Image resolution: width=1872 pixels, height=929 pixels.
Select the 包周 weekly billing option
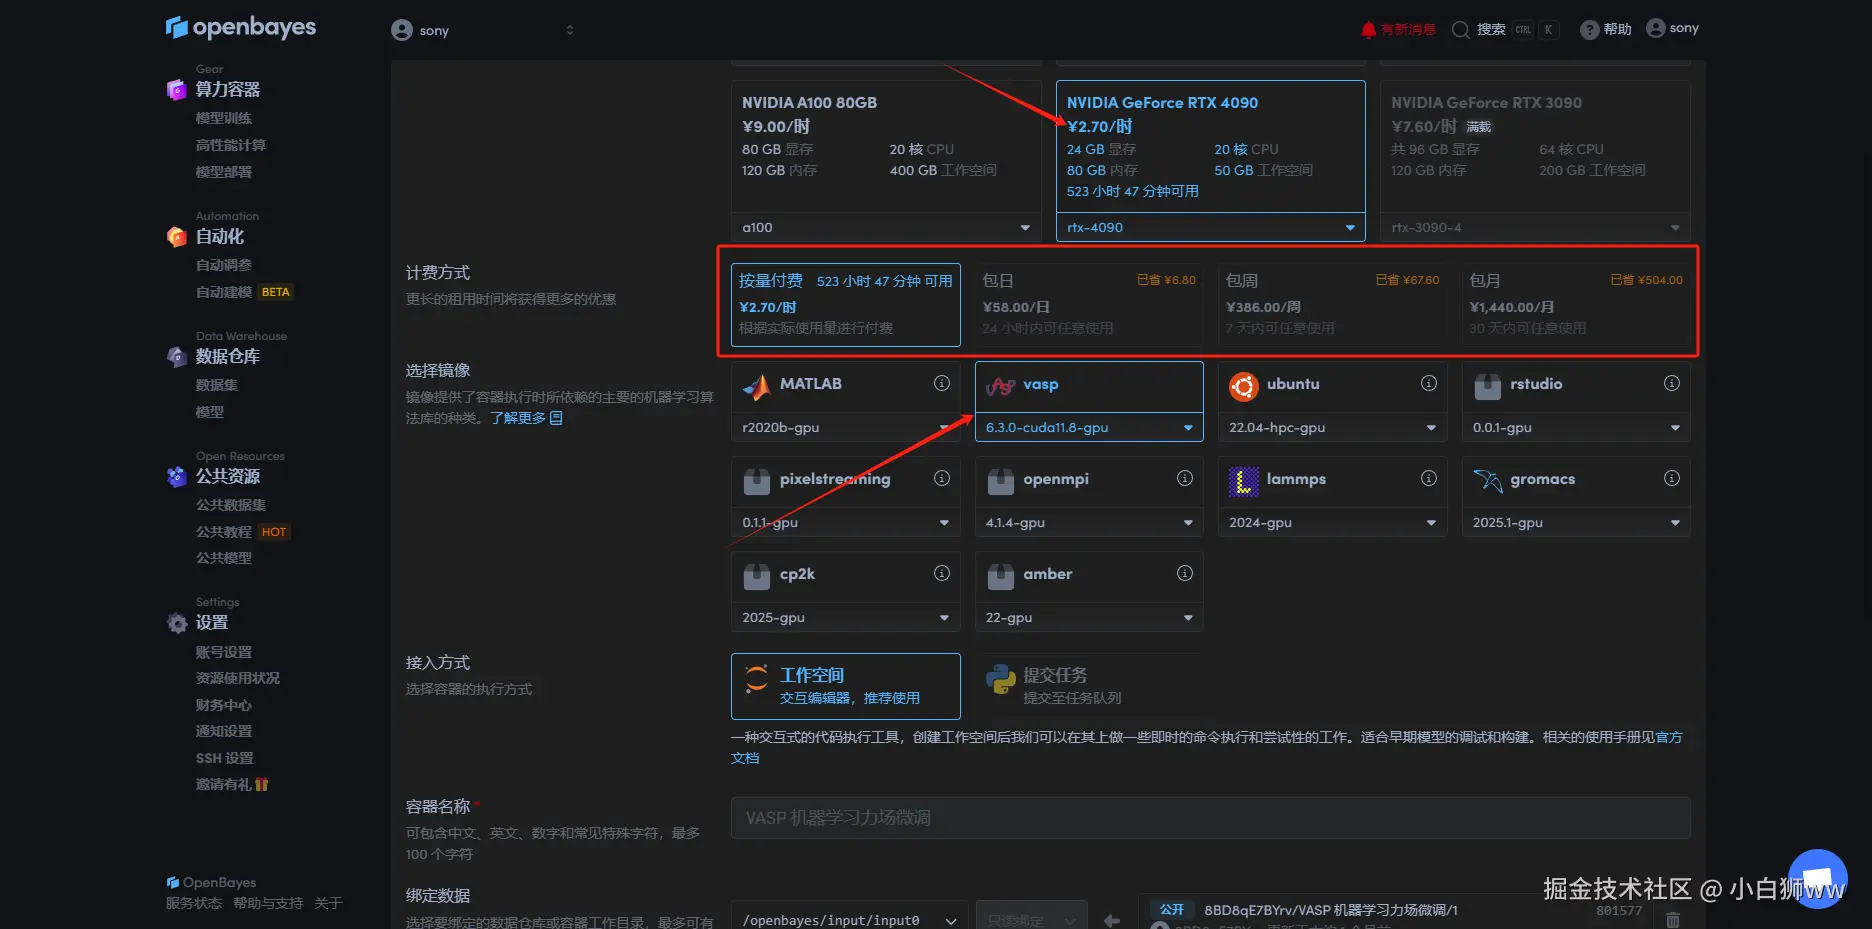[x=1333, y=305]
